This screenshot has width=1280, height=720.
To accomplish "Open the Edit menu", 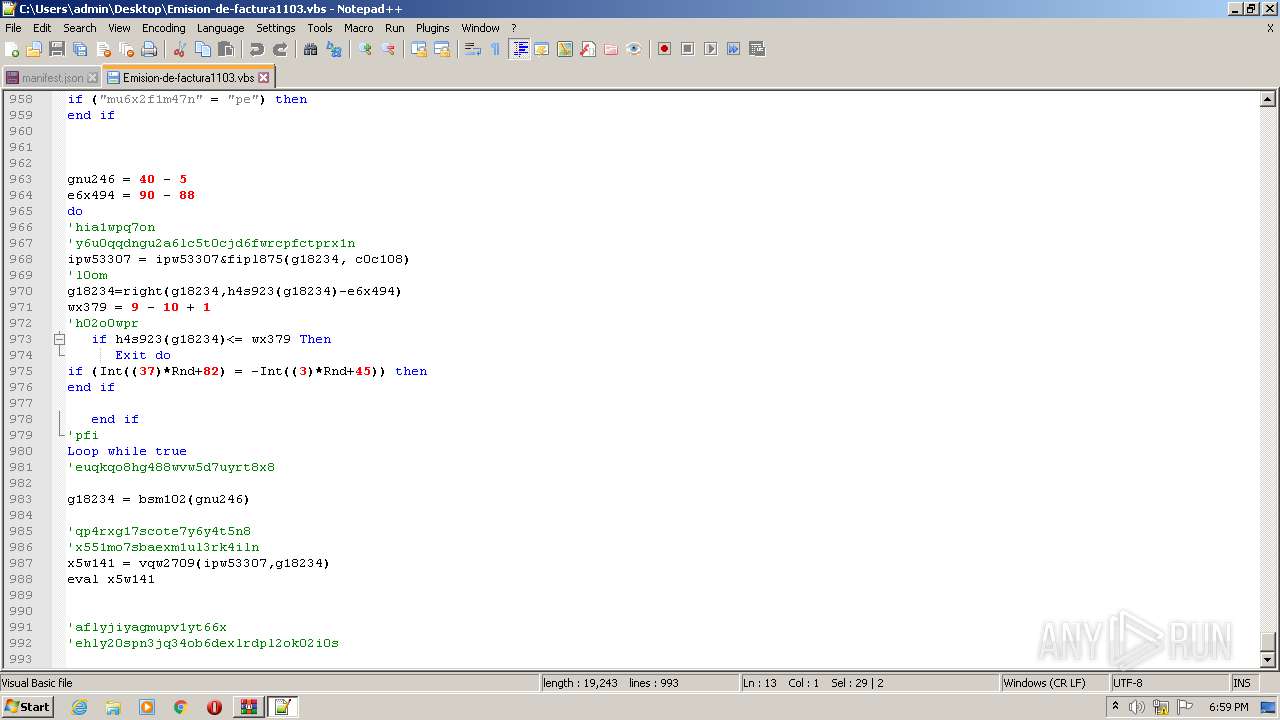I will point(42,28).
